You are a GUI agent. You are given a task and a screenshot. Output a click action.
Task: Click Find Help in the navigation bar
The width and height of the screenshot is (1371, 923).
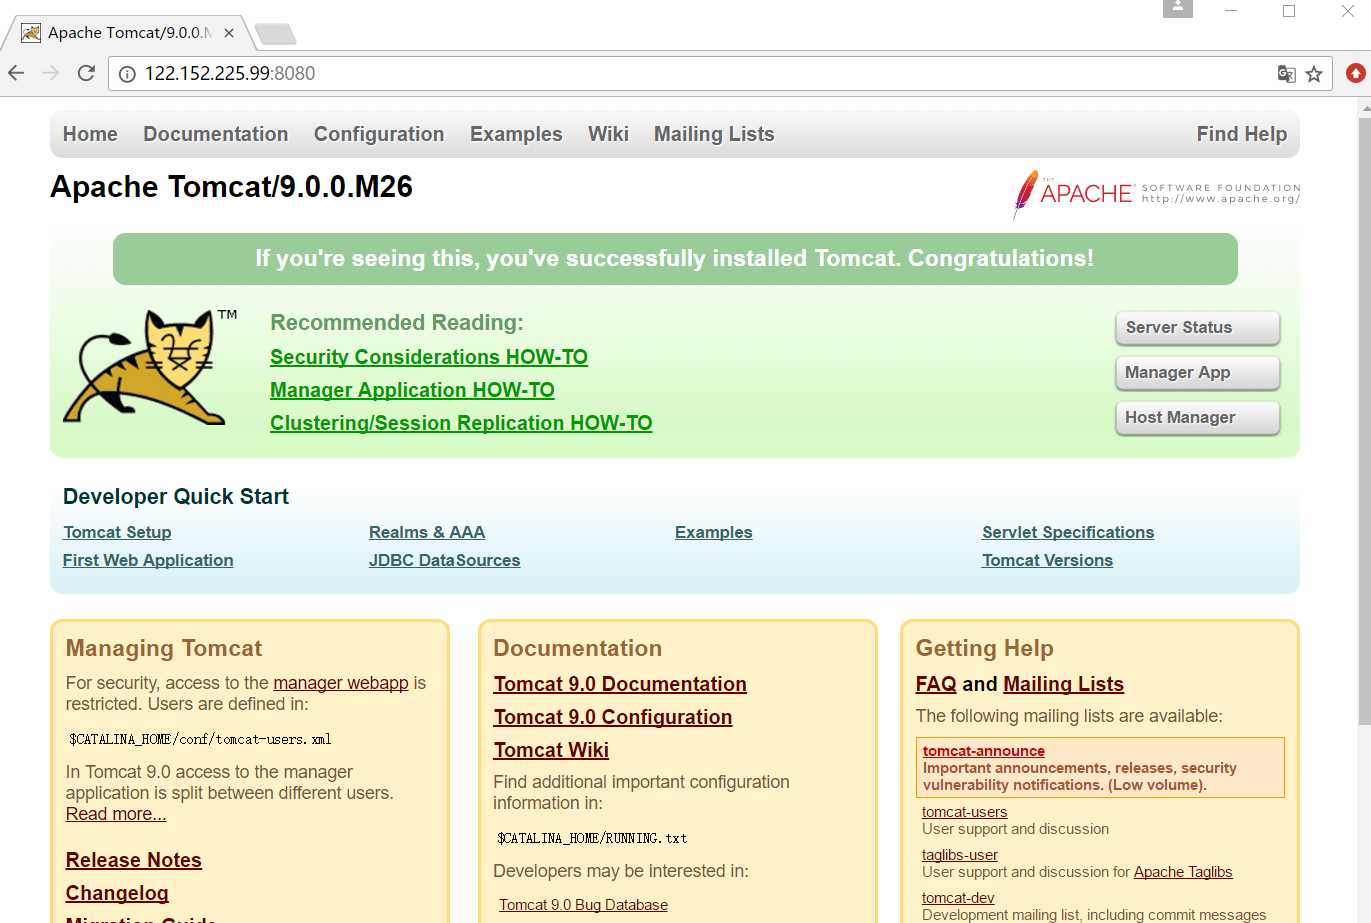coord(1241,134)
